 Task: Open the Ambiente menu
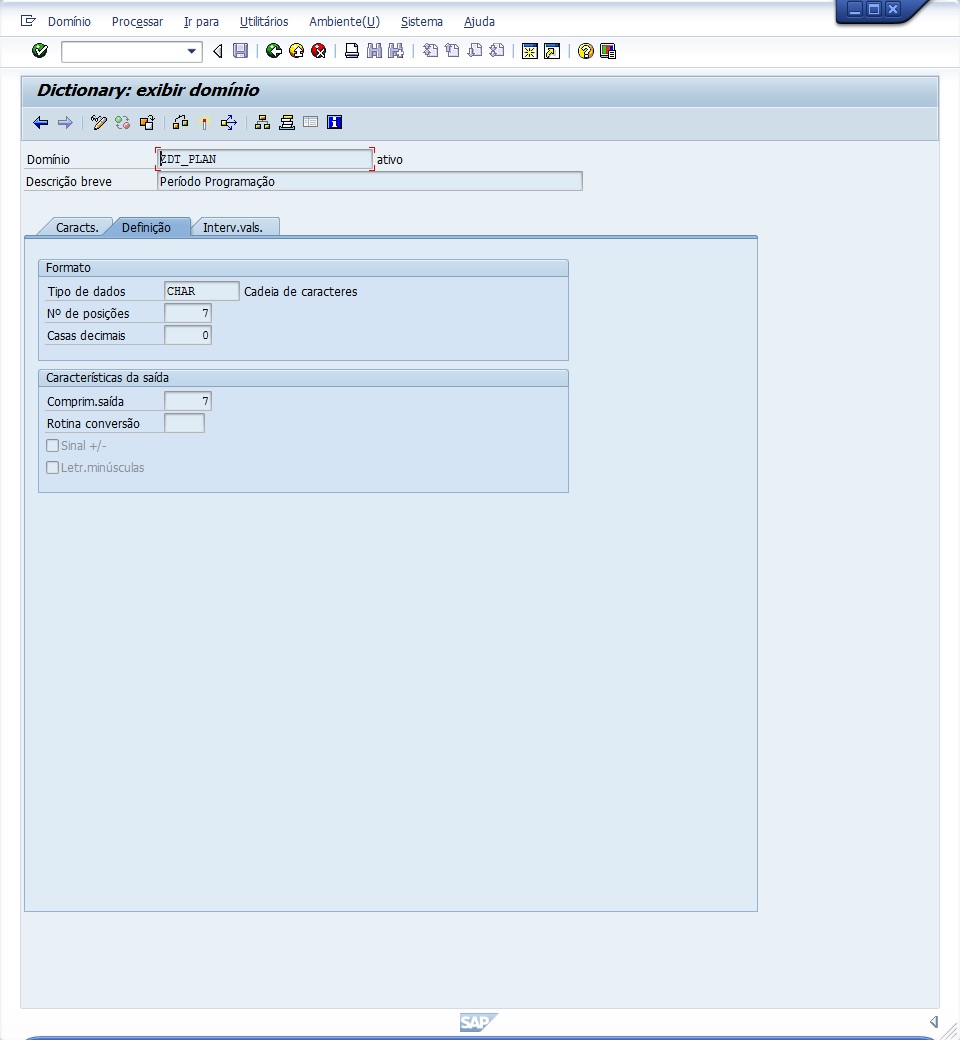pos(344,22)
